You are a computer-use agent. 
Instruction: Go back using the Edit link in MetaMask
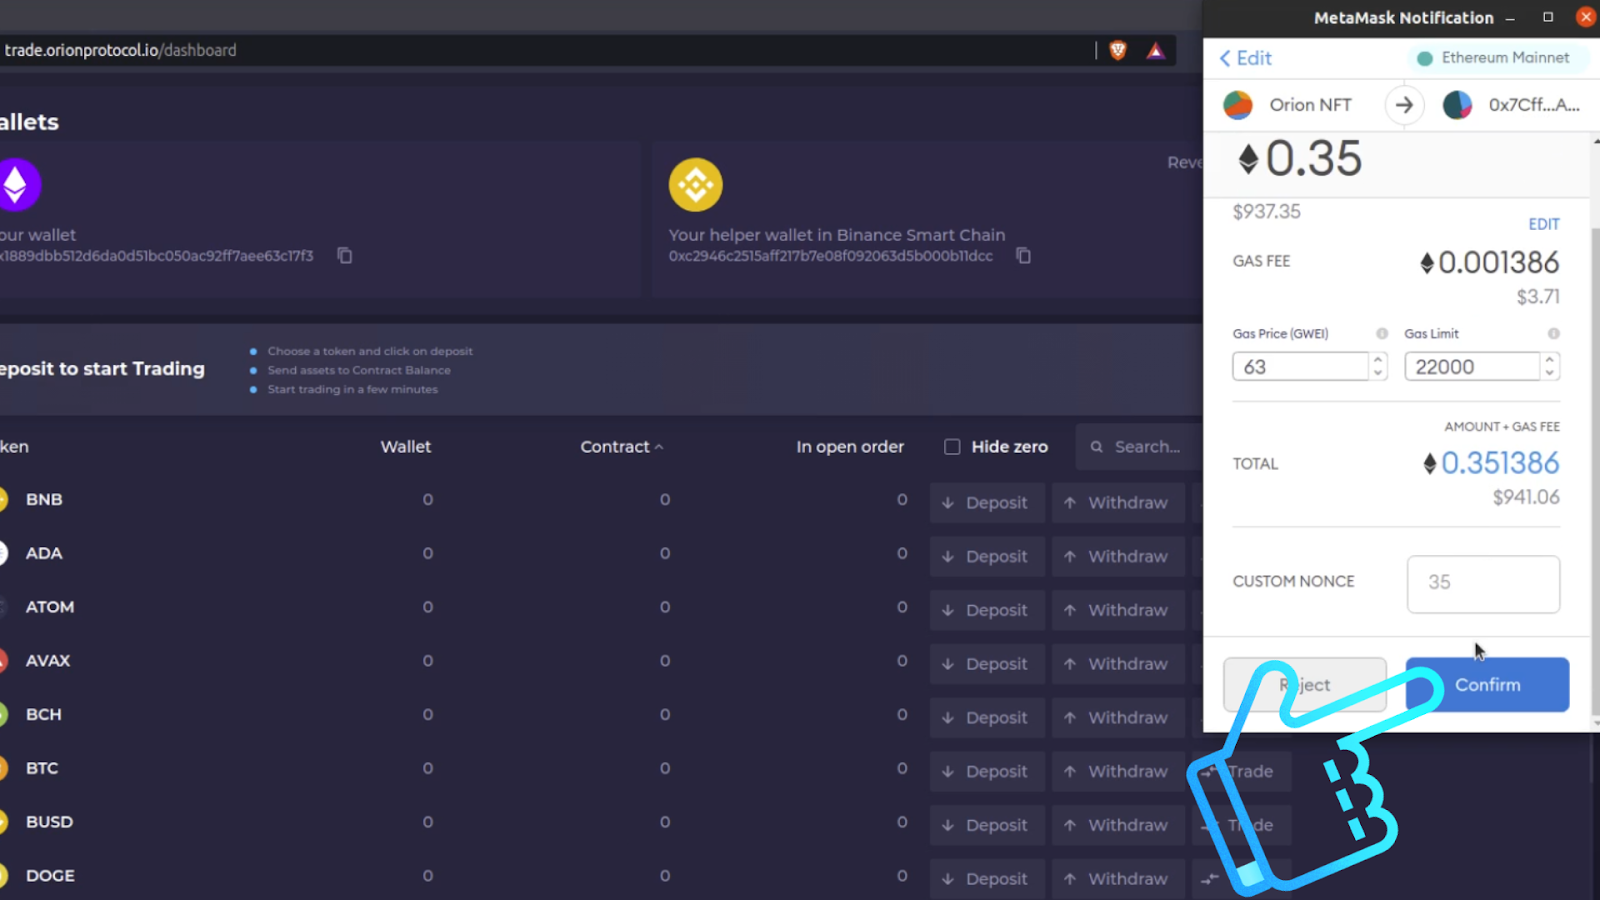1245,58
